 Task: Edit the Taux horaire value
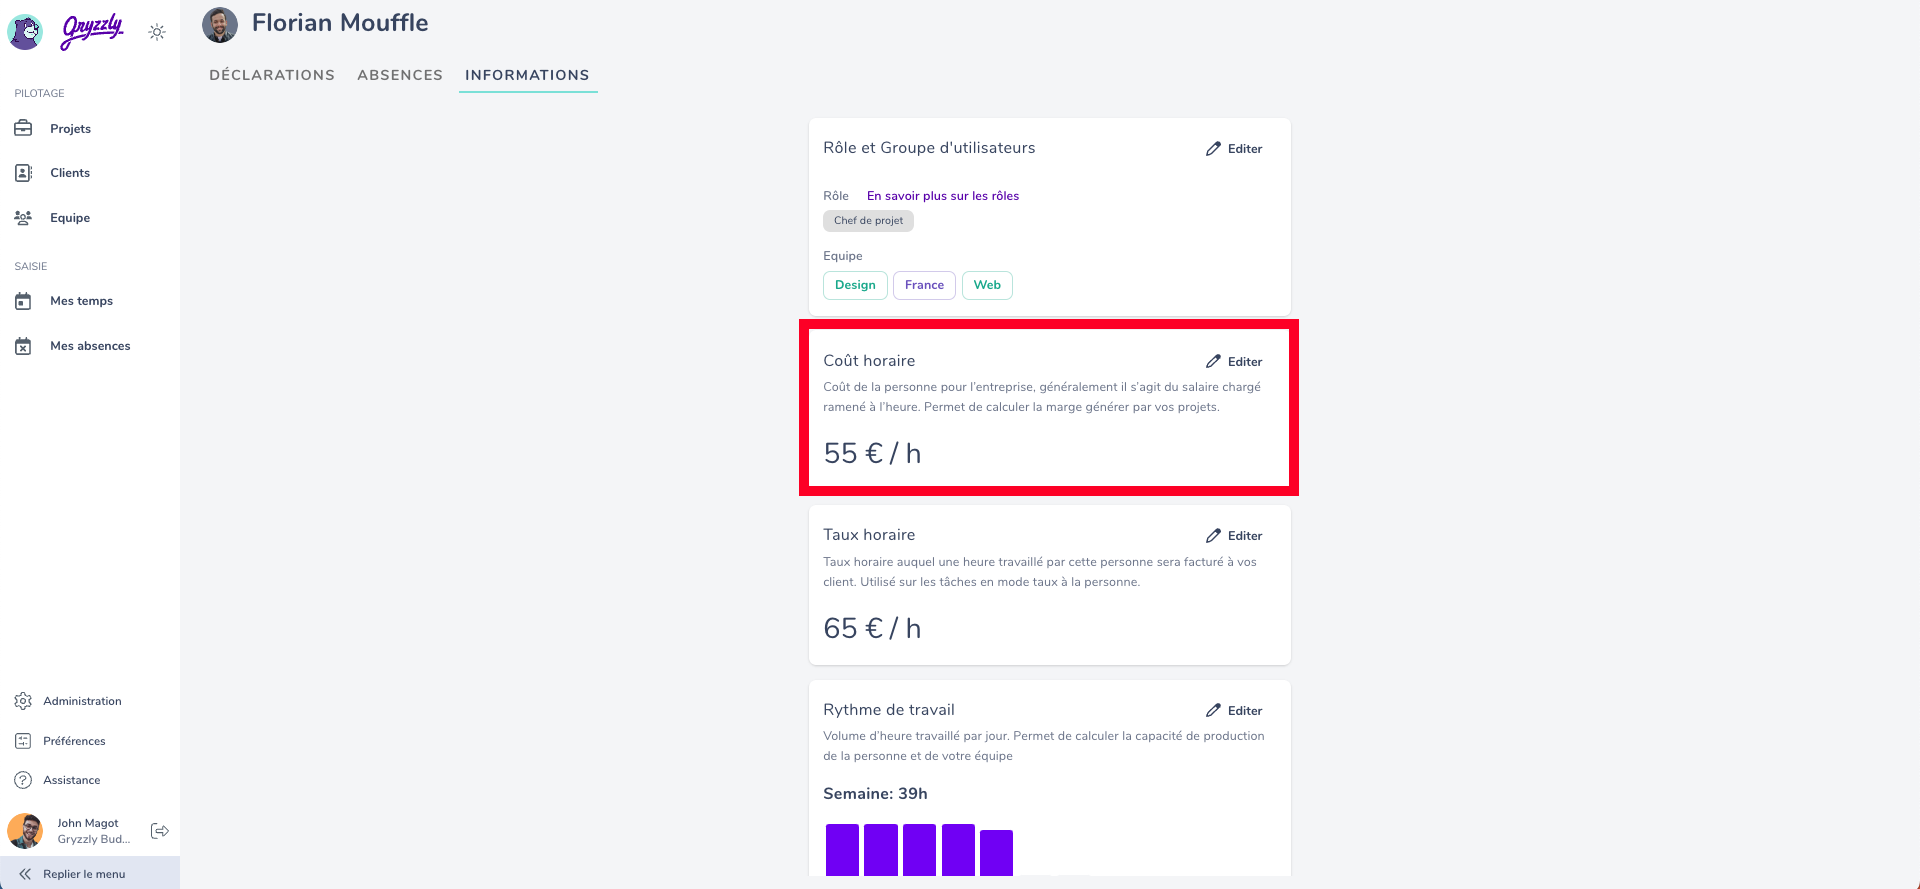(1234, 536)
